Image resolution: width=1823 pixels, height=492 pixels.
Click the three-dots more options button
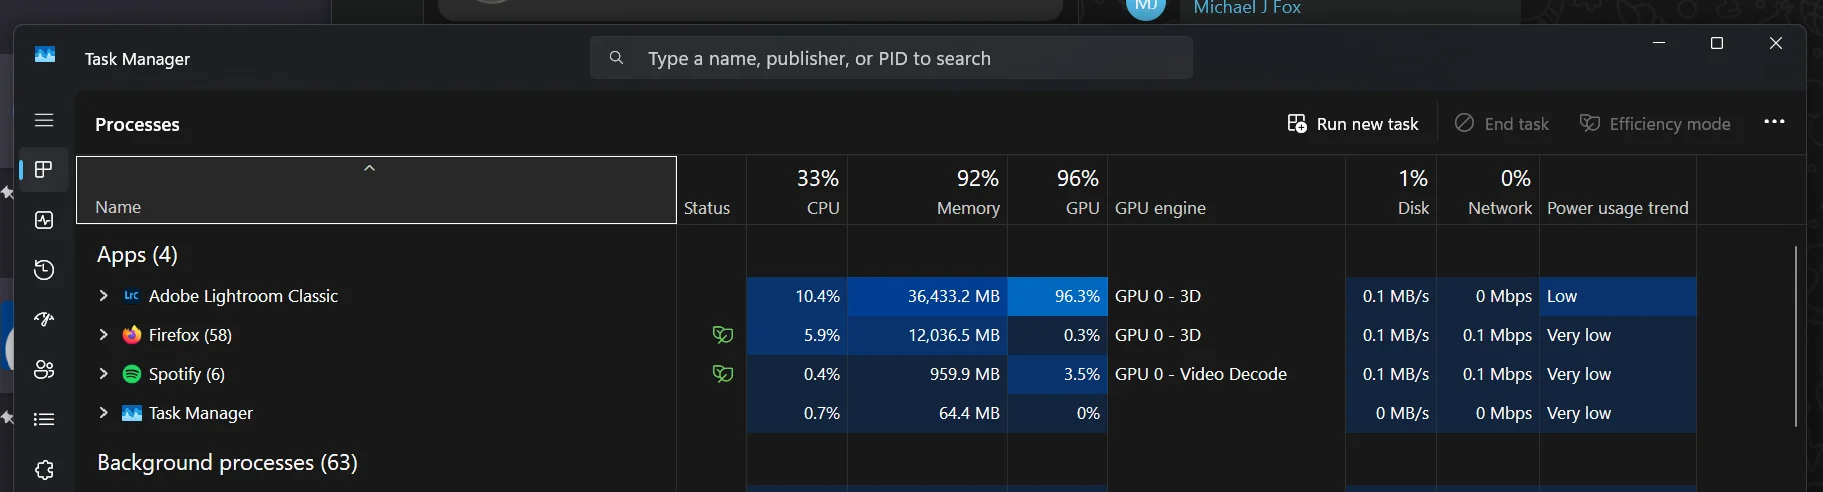[x=1774, y=122]
